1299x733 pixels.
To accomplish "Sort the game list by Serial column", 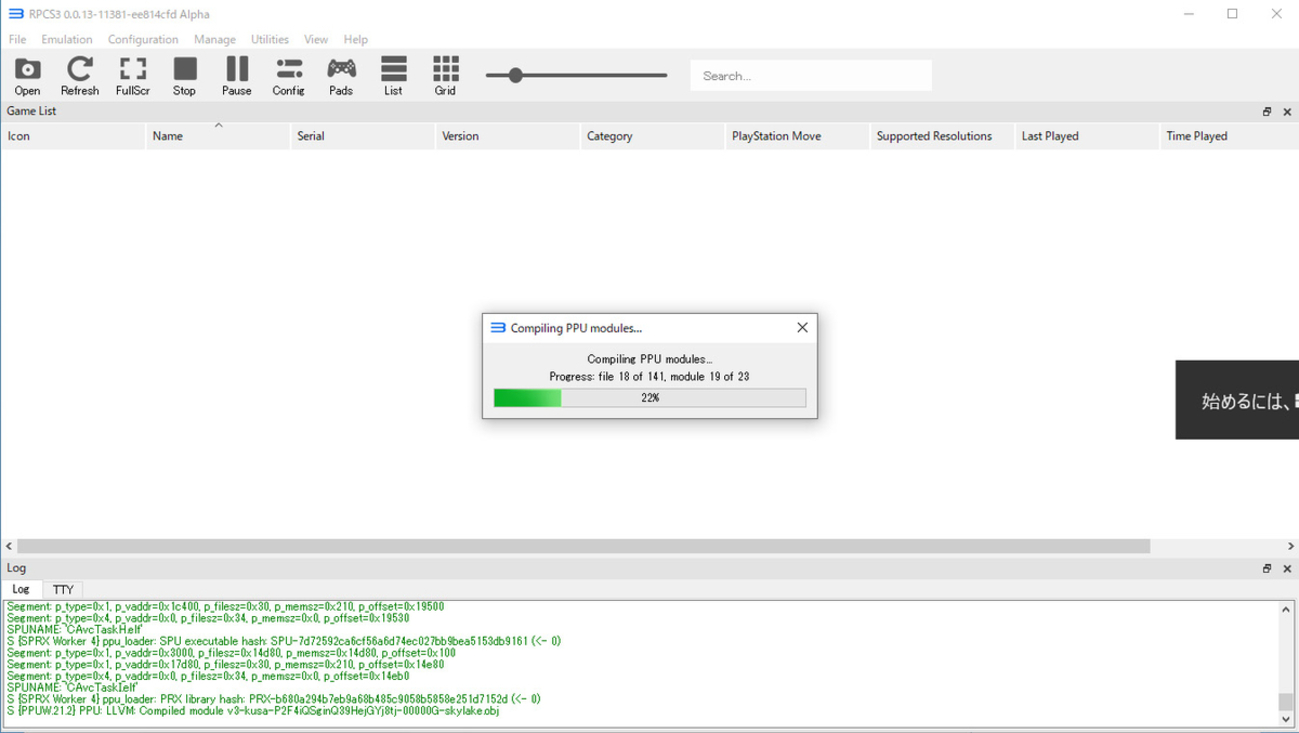I will [x=363, y=136].
